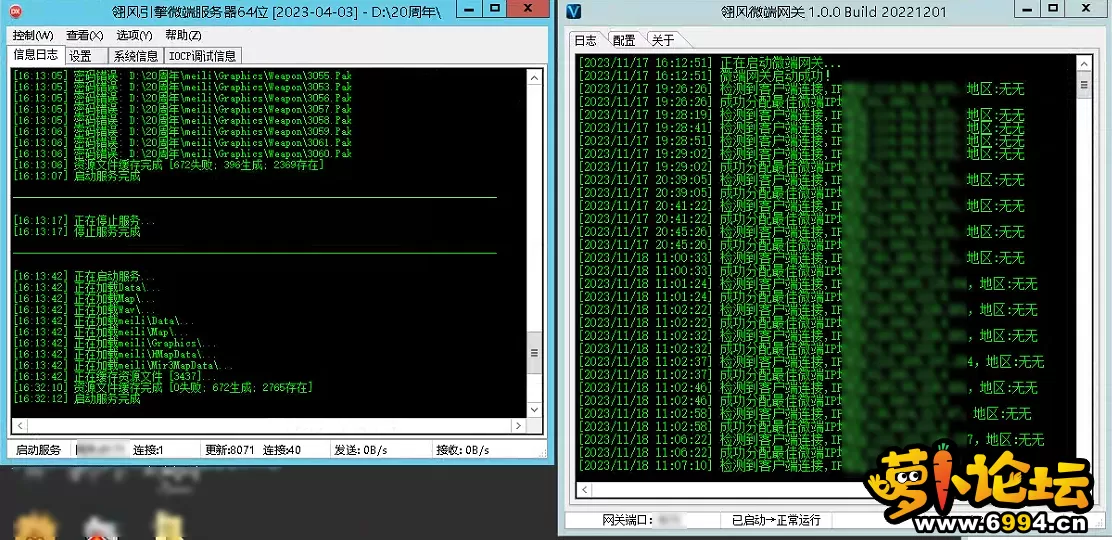Click the right arrow of the server log horizontal scrollbar
Image resolution: width=1112 pixels, height=540 pixels.
pyautogui.click(x=518, y=426)
